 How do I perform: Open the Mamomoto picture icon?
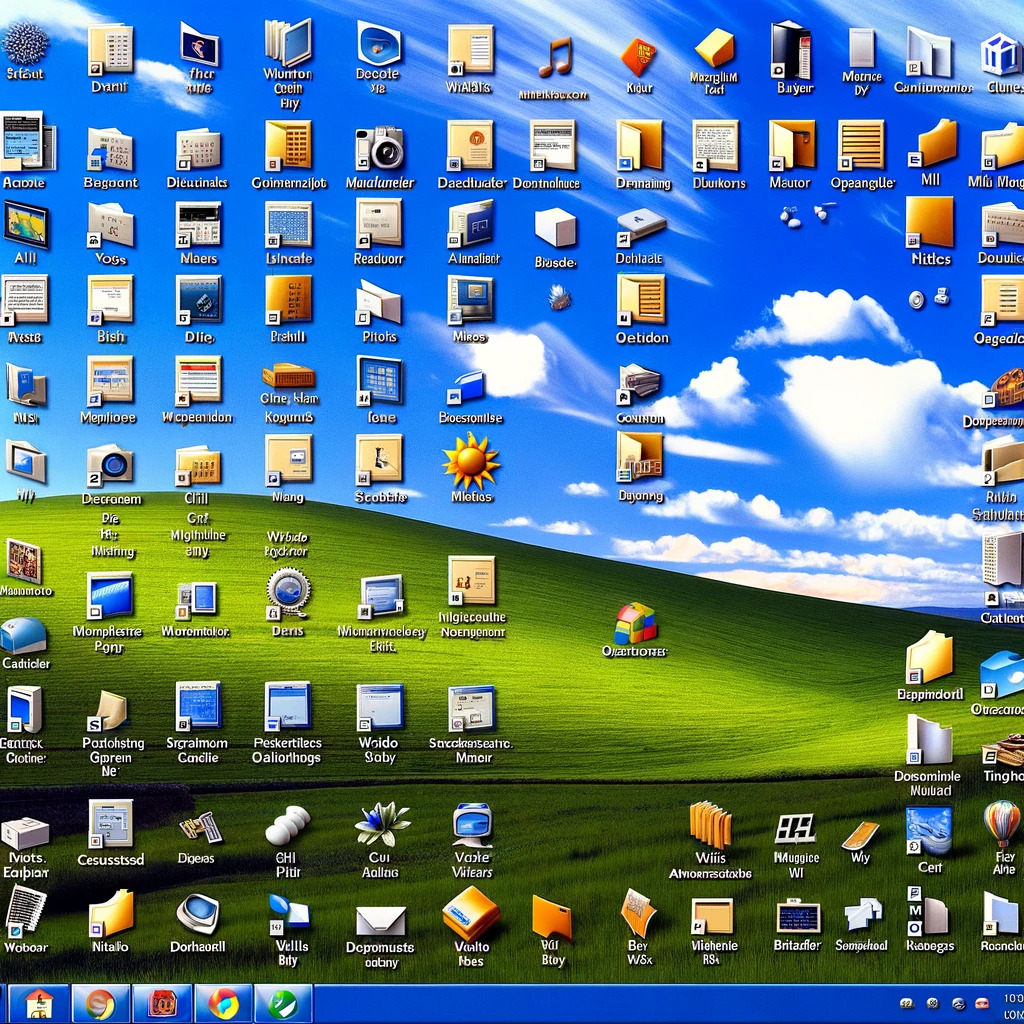click(24, 561)
